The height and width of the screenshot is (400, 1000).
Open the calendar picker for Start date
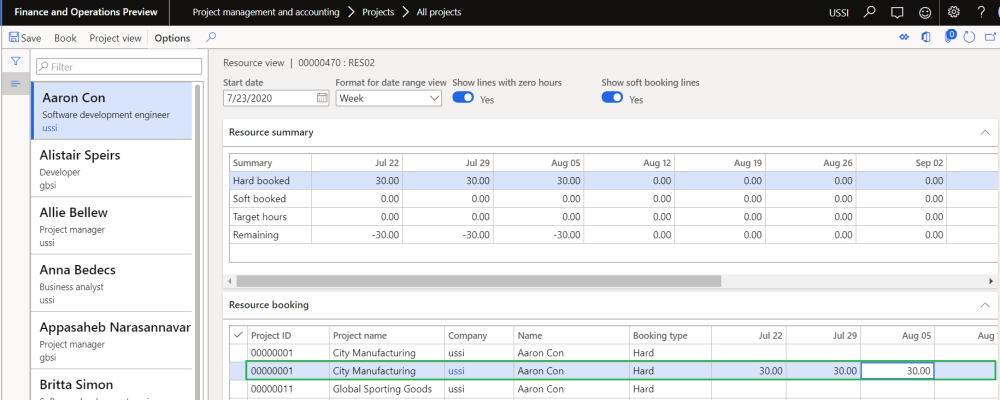(322, 98)
